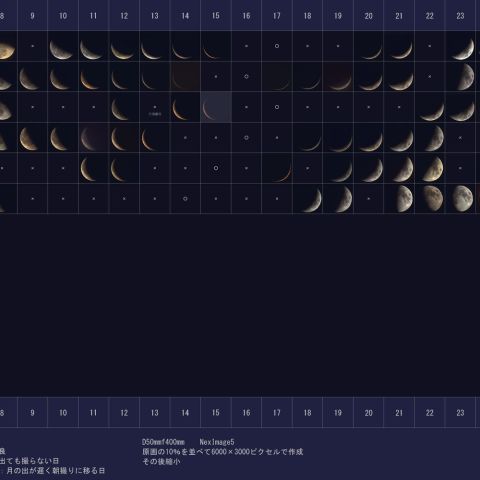Click the text mentioning 6000×3000ピクセル
Image resolution: width=480 pixels, height=480 pixels.
(x=223, y=452)
